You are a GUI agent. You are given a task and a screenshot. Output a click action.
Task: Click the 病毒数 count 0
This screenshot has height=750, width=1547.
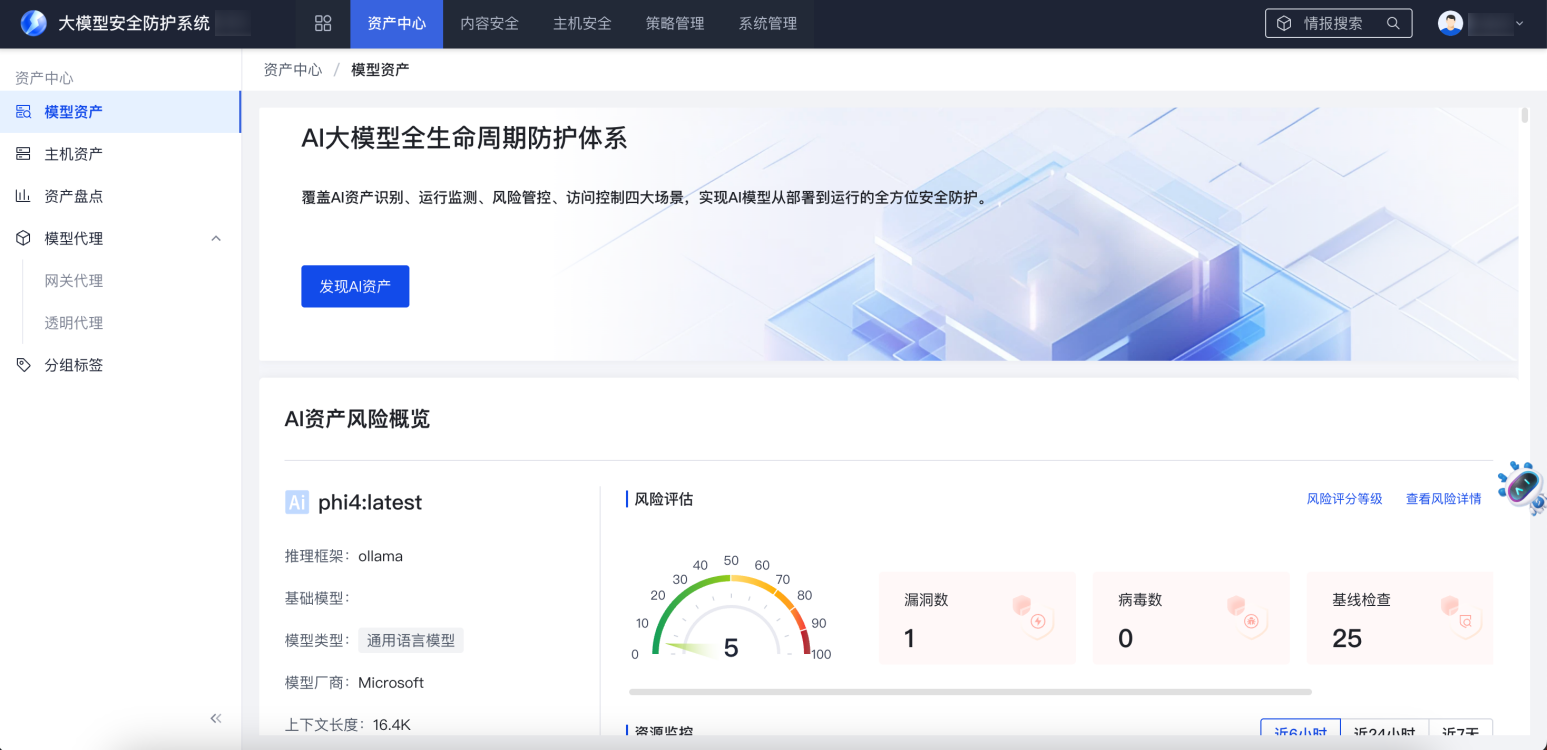(x=1126, y=639)
